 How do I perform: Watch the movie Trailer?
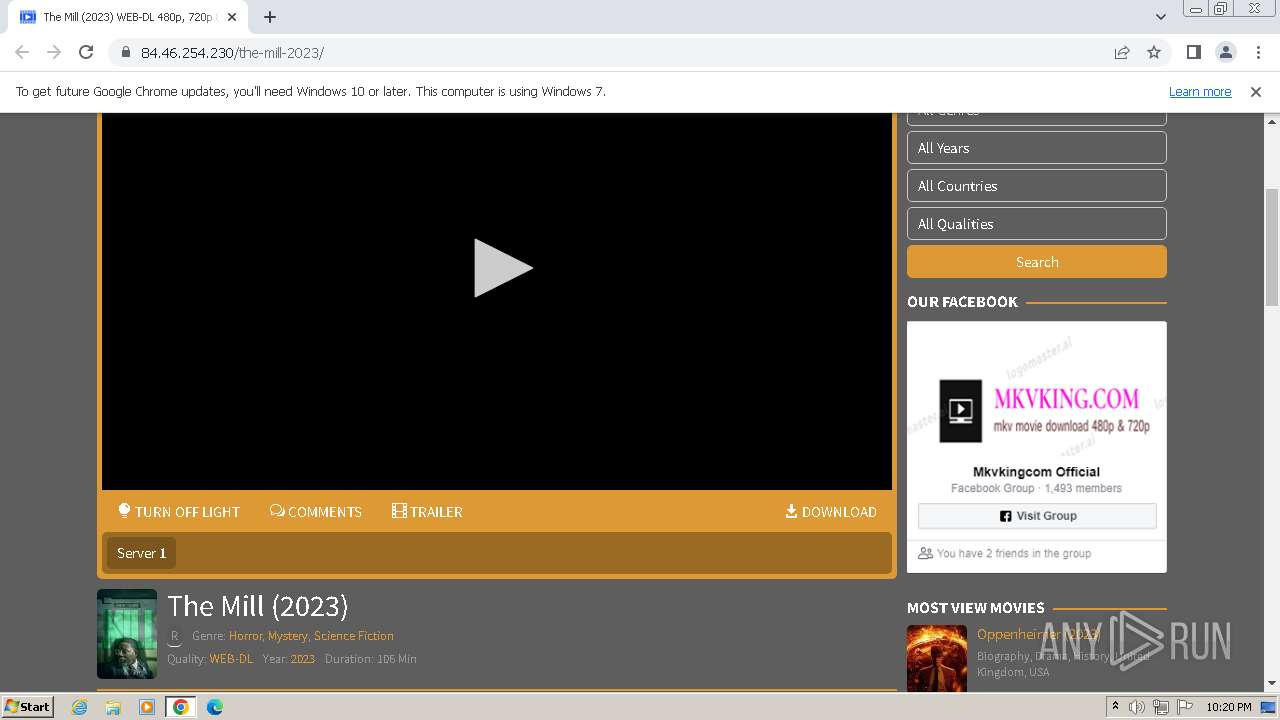[x=427, y=511]
